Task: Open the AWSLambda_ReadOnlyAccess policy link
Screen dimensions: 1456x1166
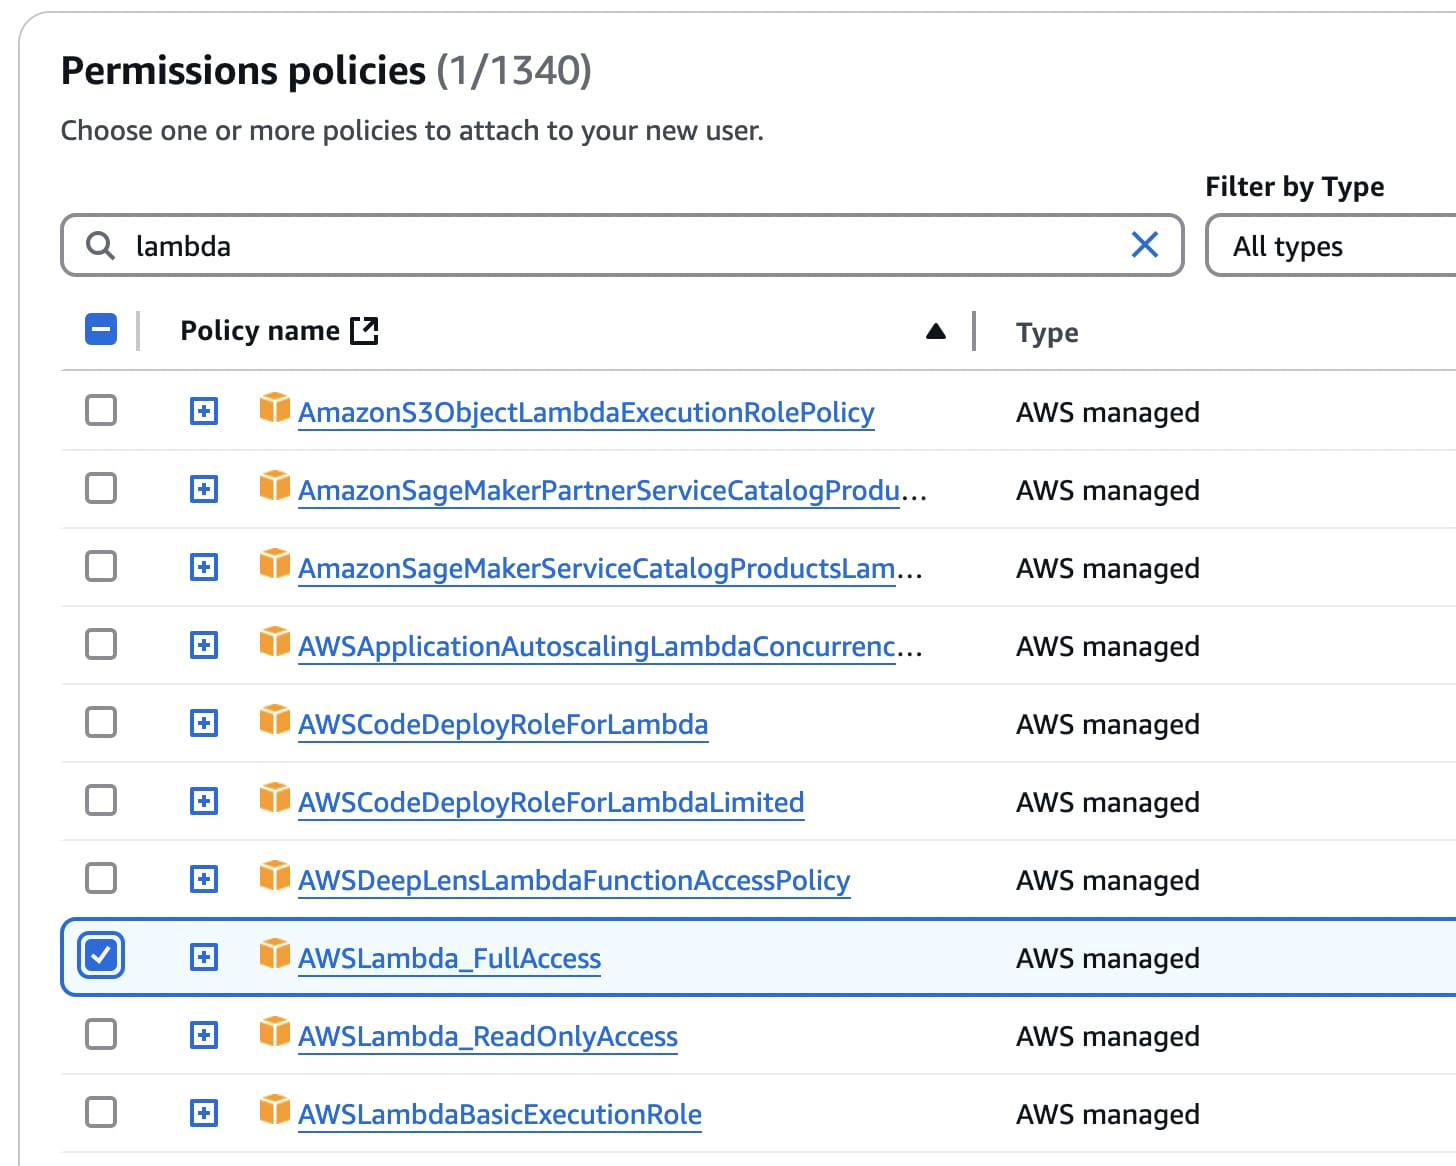Action: (x=488, y=1036)
